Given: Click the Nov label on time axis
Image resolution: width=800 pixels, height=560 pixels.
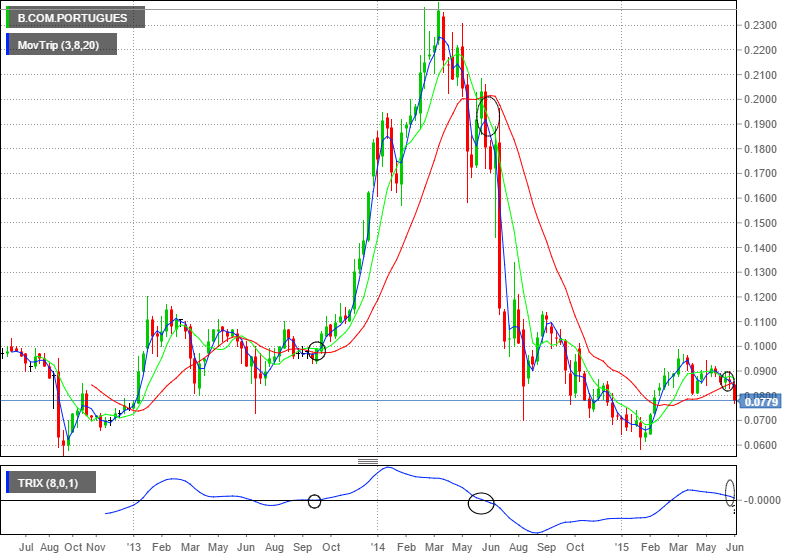Looking at the screenshot, I should click(95, 547).
